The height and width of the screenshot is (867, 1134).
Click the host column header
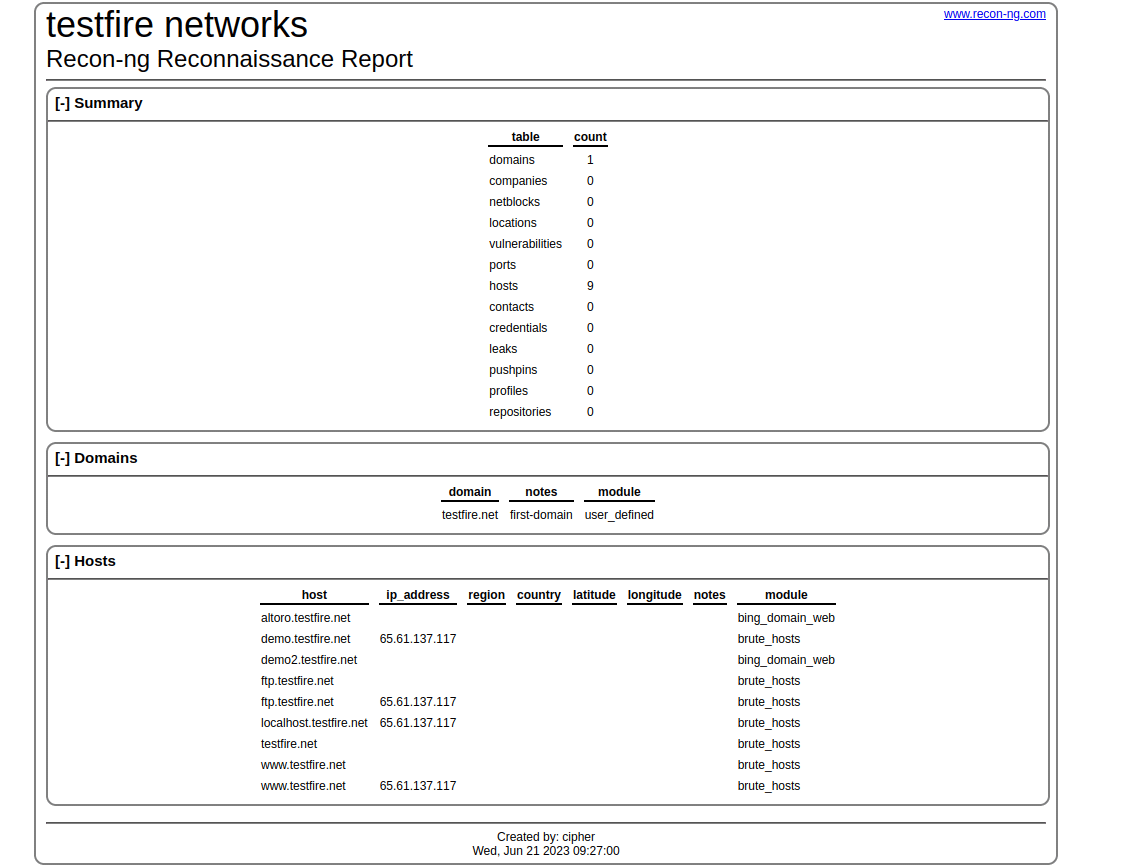click(x=314, y=595)
